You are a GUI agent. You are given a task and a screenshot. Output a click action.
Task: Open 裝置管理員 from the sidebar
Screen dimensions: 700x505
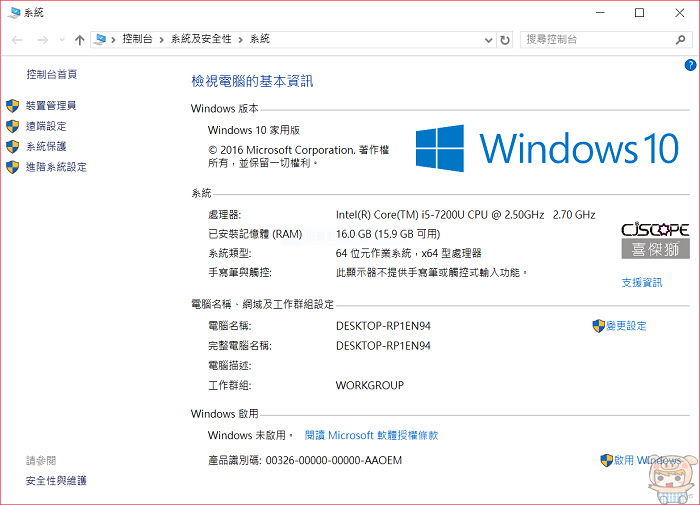[51, 106]
